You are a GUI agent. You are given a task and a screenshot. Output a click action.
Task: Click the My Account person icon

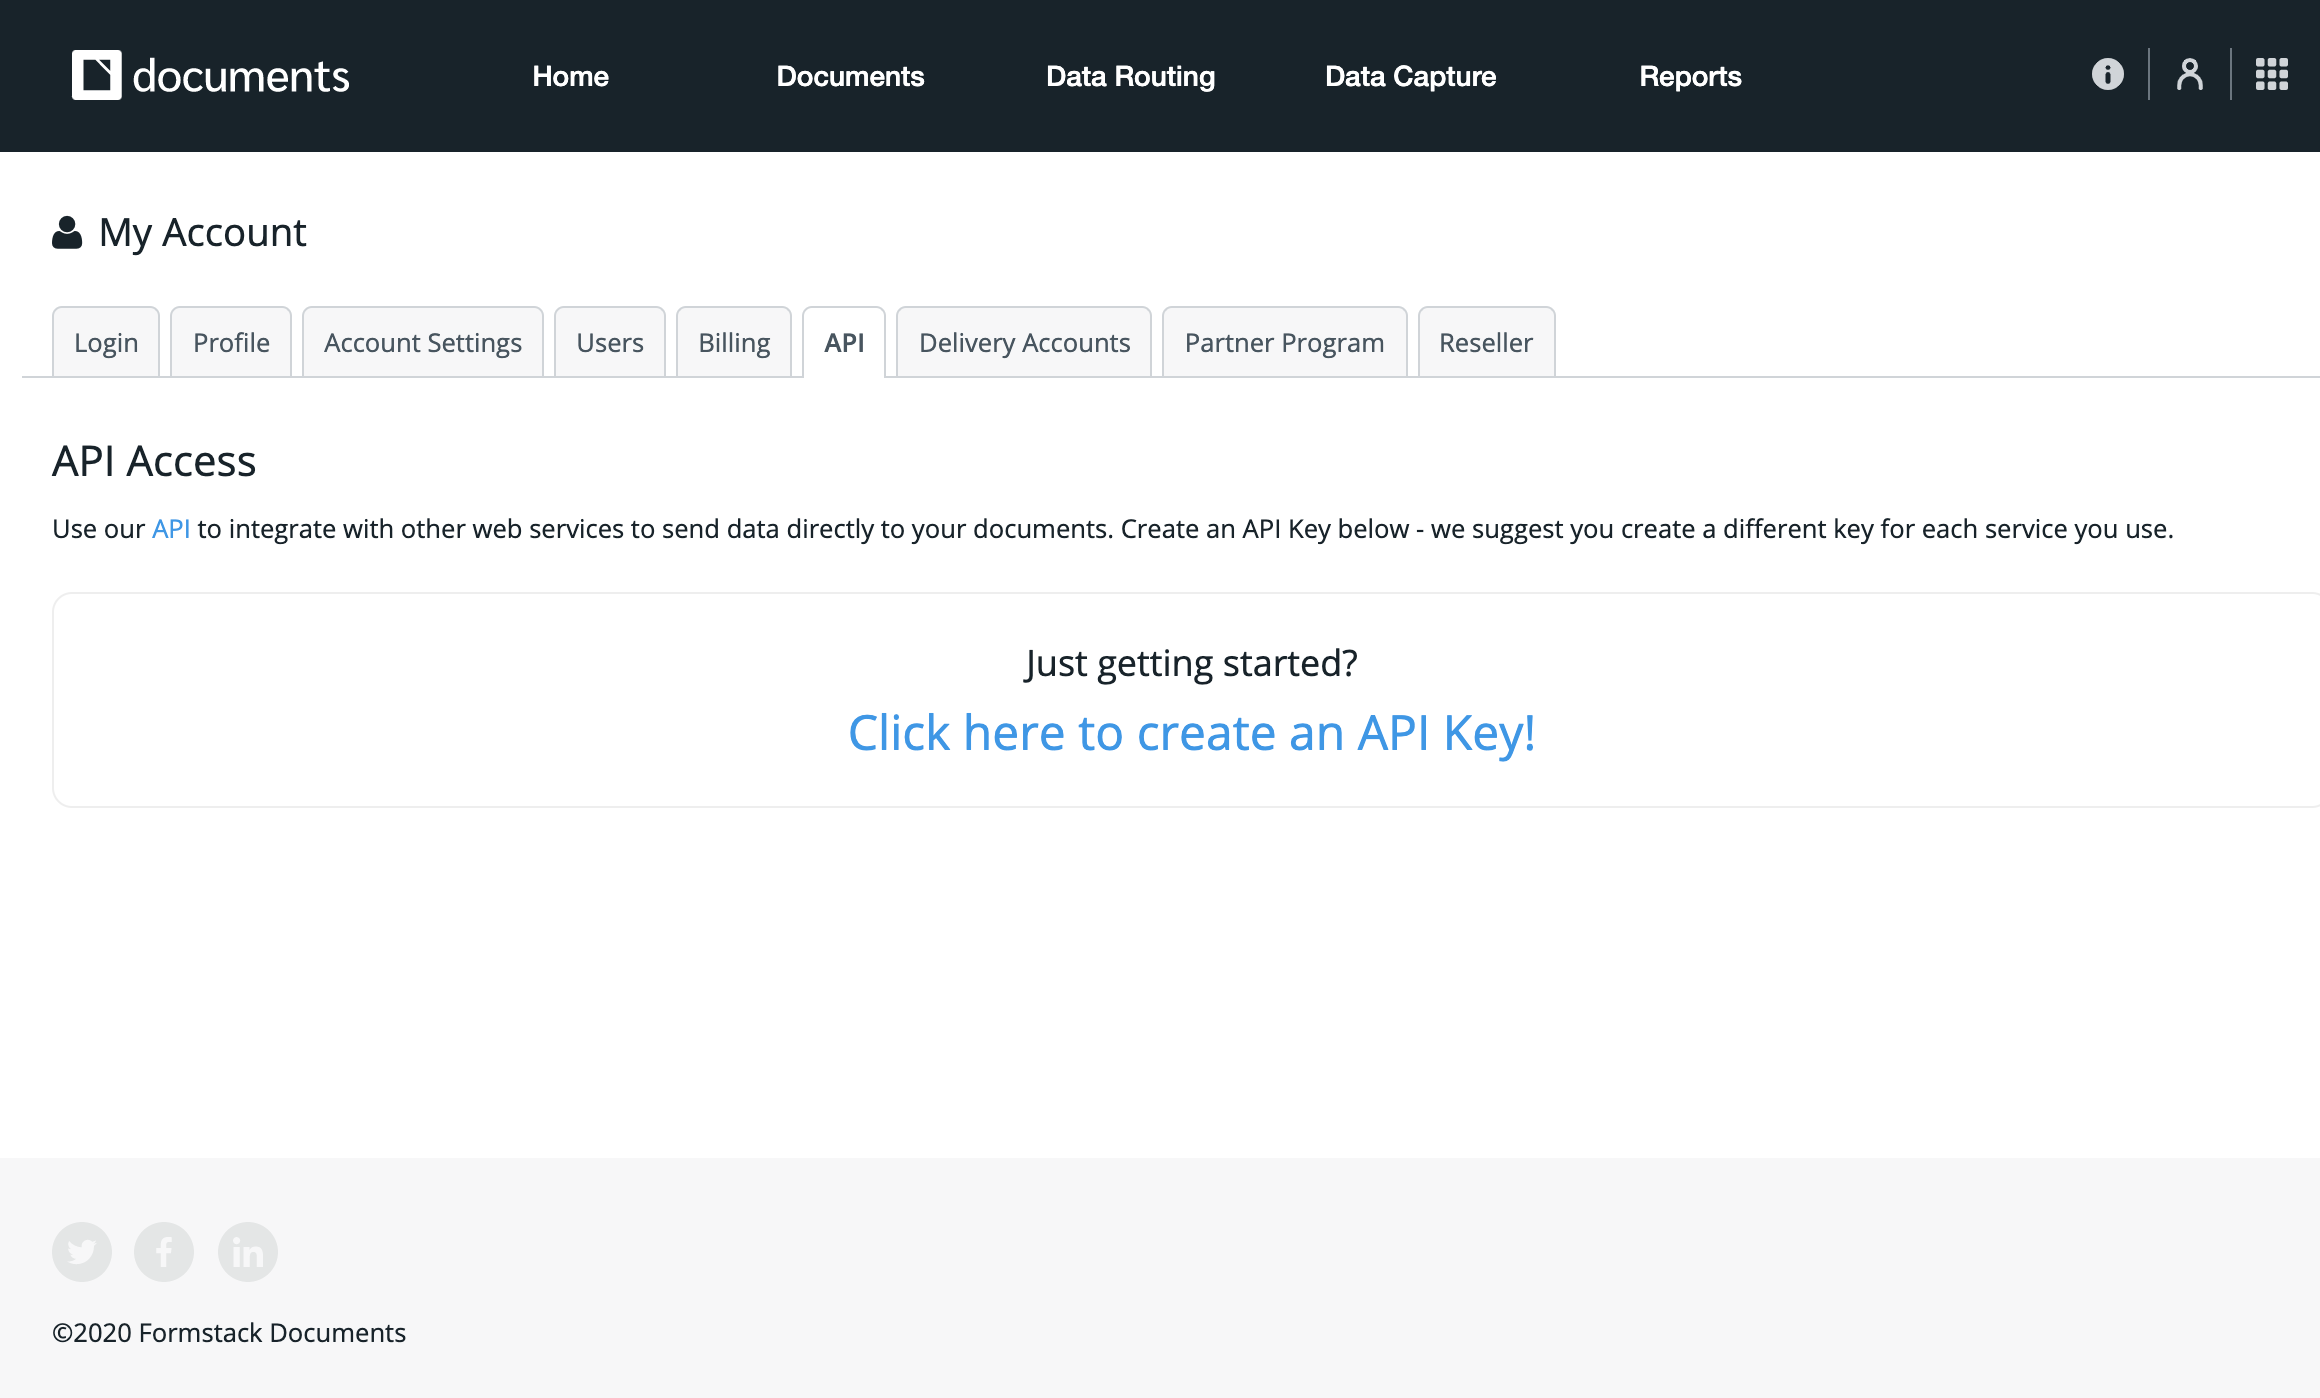[66, 231]
